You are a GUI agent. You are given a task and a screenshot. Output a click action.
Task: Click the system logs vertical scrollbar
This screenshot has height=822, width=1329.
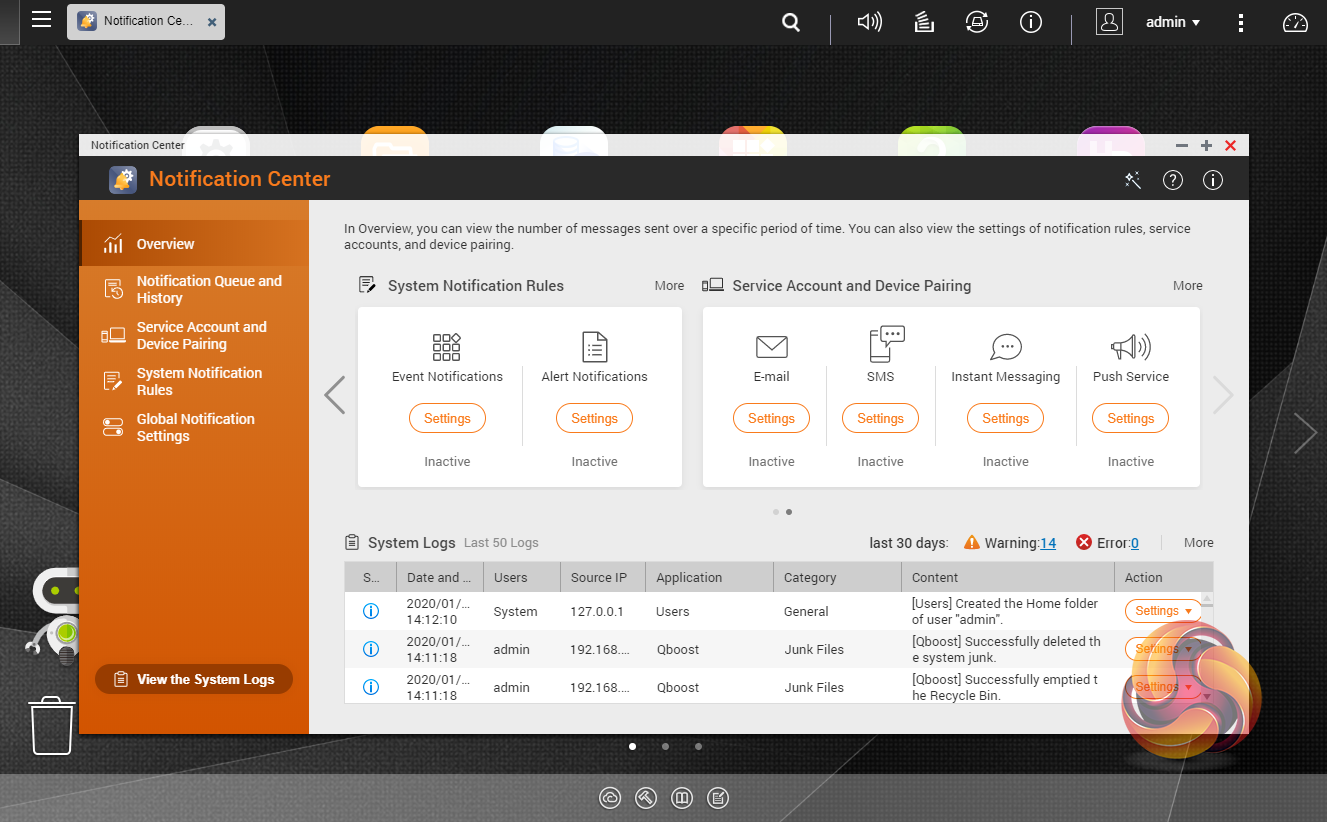coord(1207,647)
